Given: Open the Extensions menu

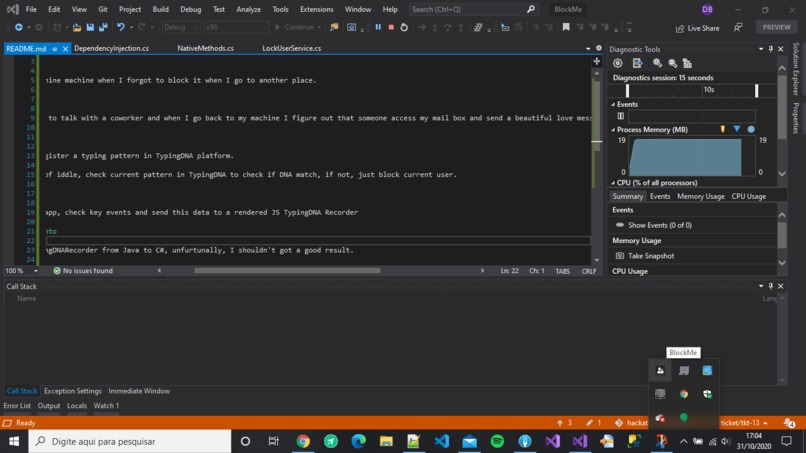Looking at the screenshot, I should [316, 9].
